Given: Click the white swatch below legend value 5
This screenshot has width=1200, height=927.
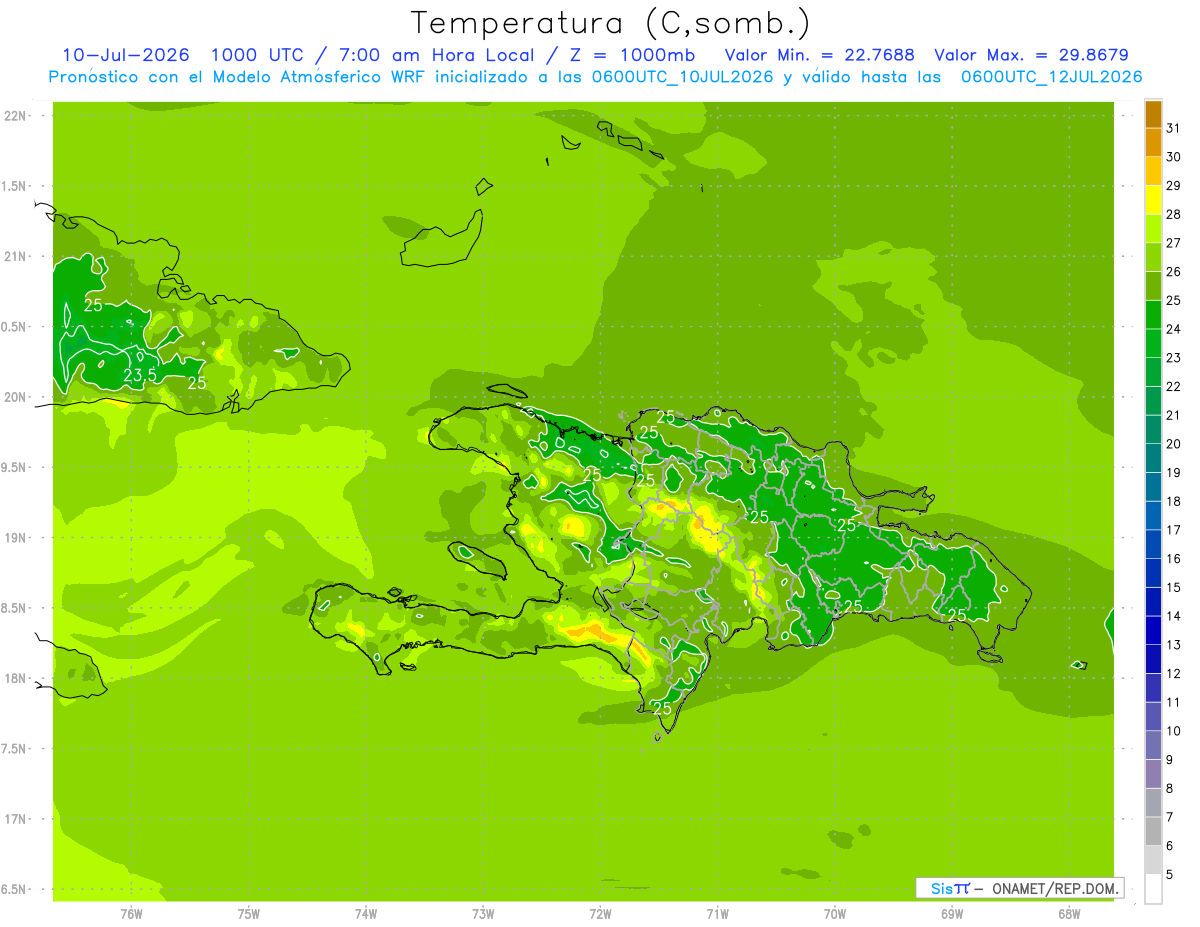Looking at the screenshot, I should (x=1153, y=889).
